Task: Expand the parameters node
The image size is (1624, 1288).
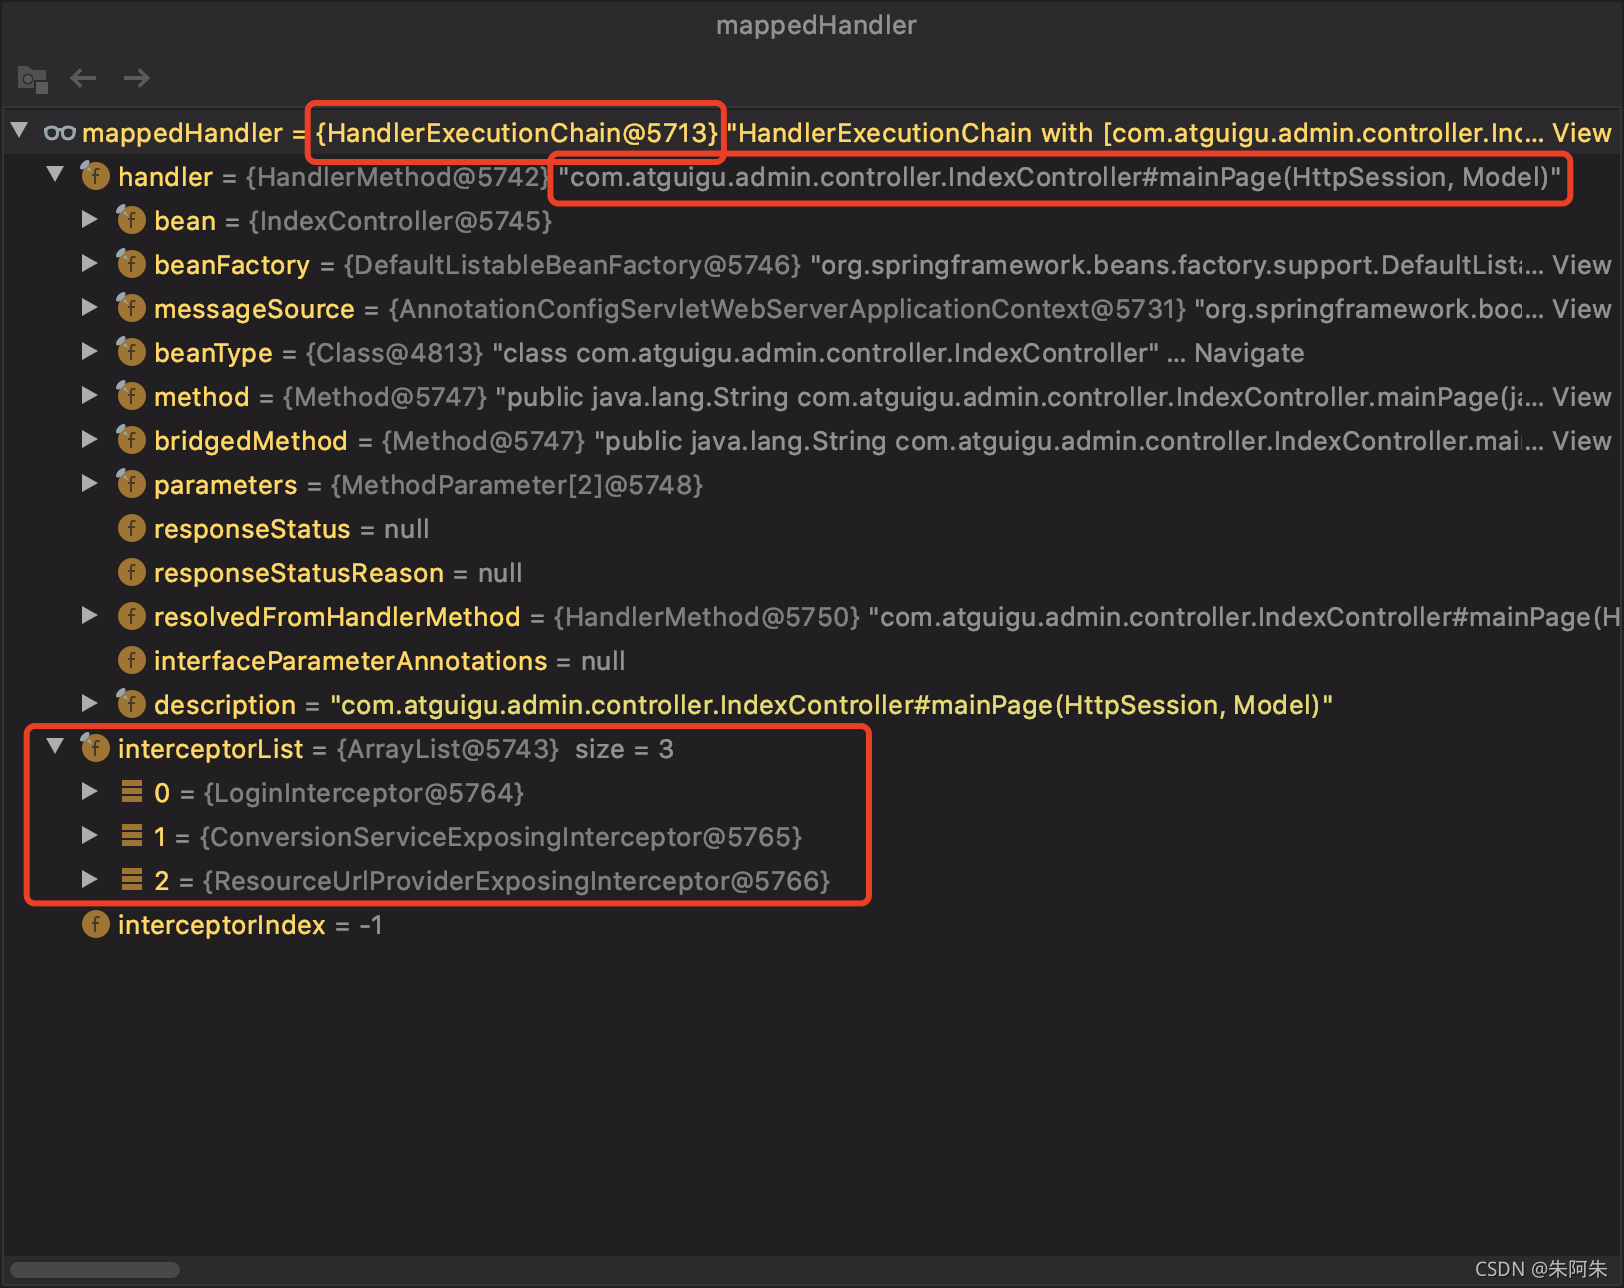Action: coord(90,484)
